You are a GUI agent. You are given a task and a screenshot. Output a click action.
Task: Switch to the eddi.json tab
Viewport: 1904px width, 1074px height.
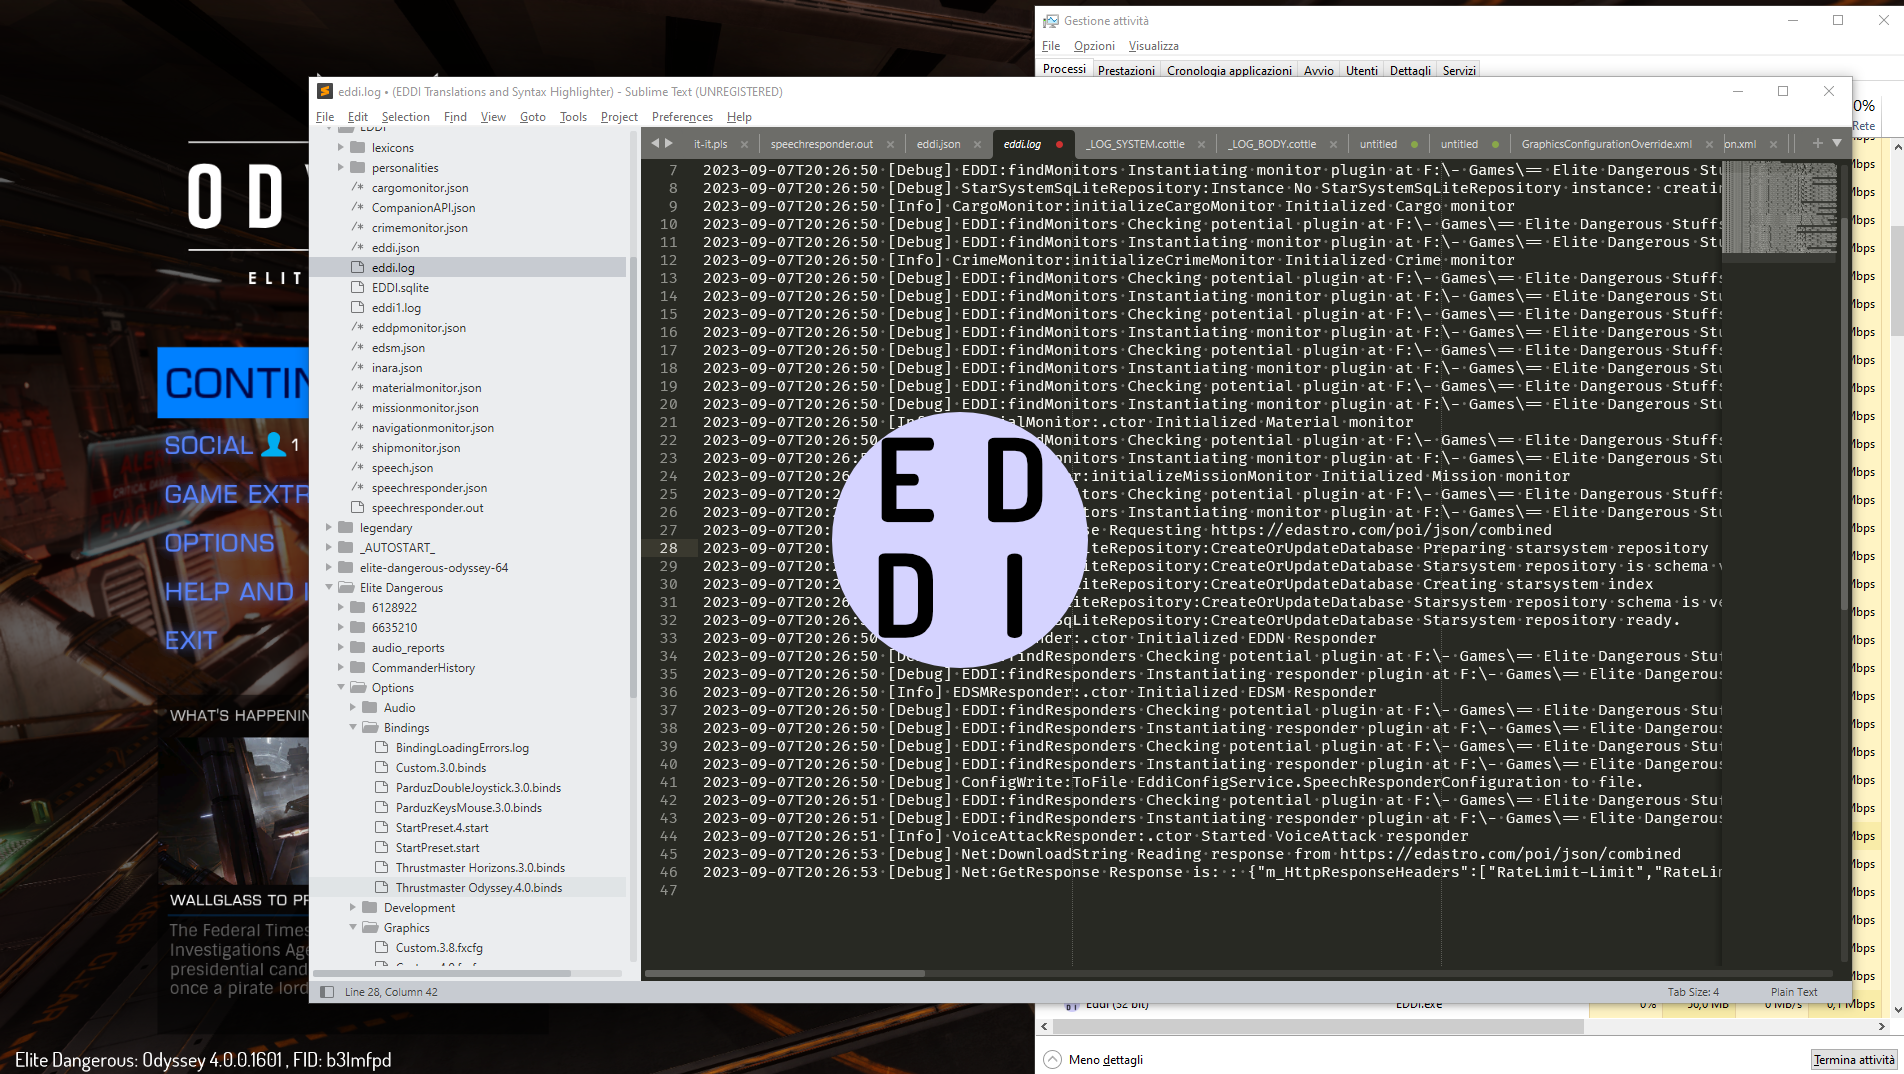click(938, 144)
